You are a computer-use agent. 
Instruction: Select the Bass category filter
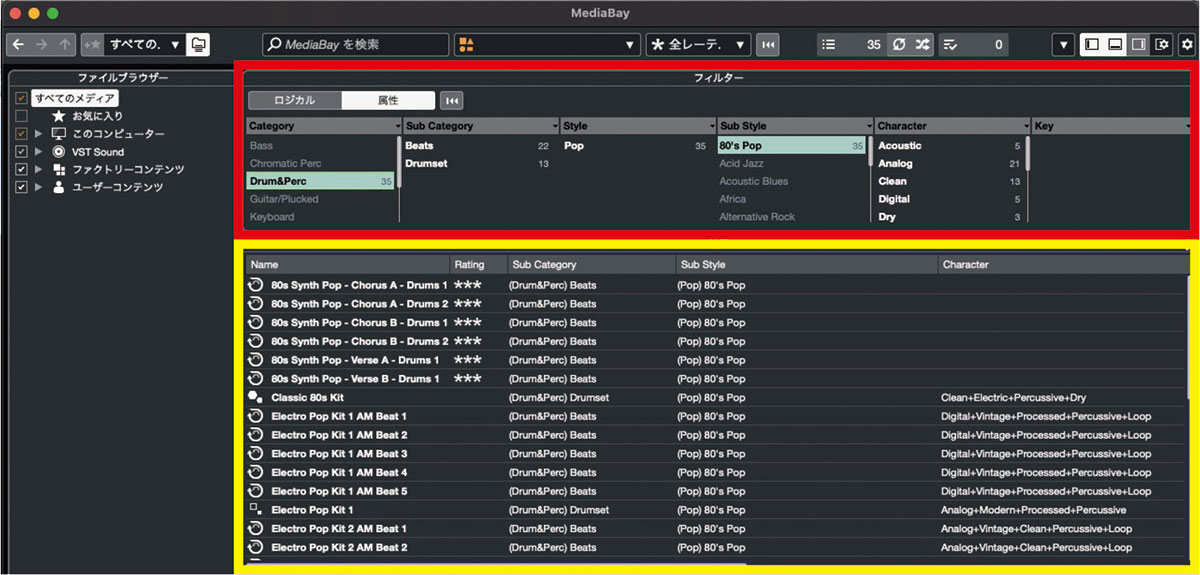(321, 146)
